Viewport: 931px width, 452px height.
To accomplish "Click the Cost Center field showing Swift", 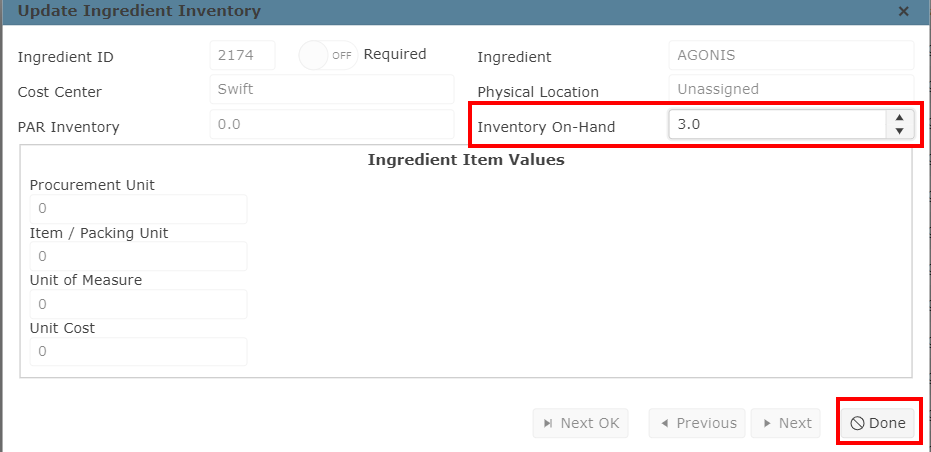I will coord(332,90).
